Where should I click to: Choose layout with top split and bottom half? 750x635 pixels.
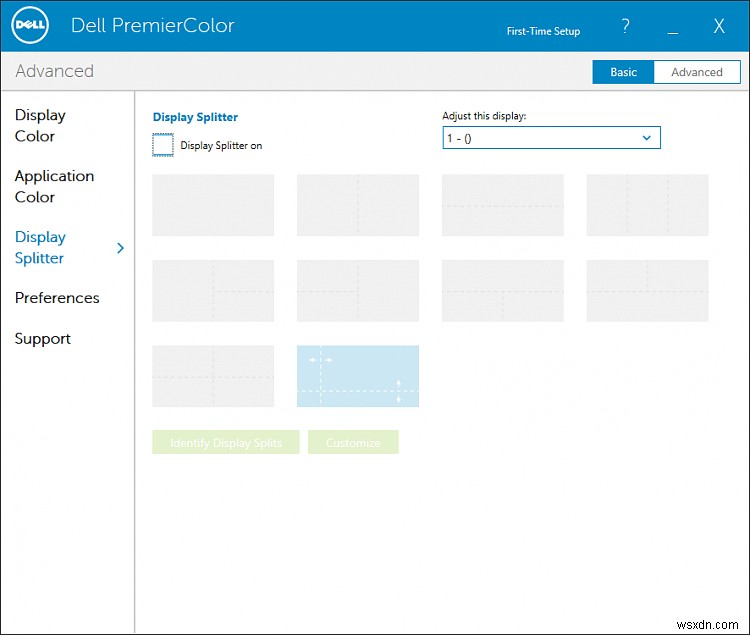pyautogui.click(x=648, y=291)
